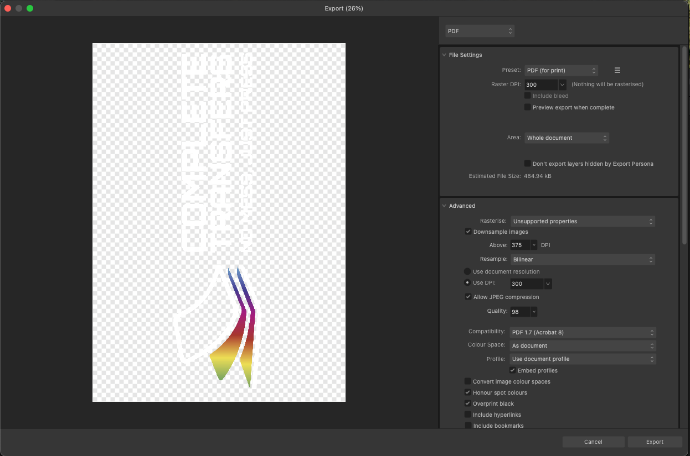The image size is (690, 456).
Task: Open the Area Whole document dropdown
Action: tap(566, 138)
